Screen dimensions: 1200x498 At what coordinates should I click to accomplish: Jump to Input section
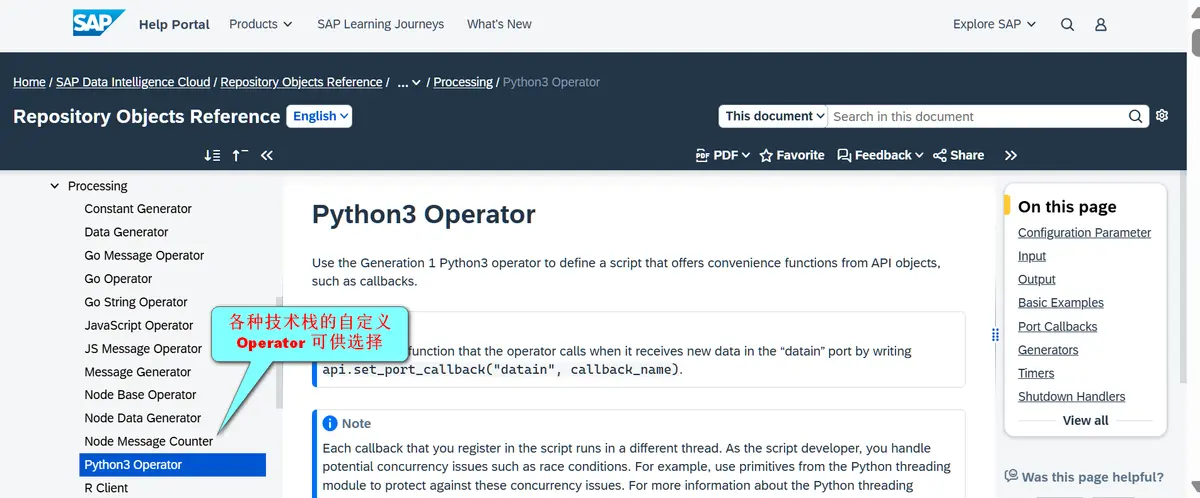click(x=1032, y=256)
